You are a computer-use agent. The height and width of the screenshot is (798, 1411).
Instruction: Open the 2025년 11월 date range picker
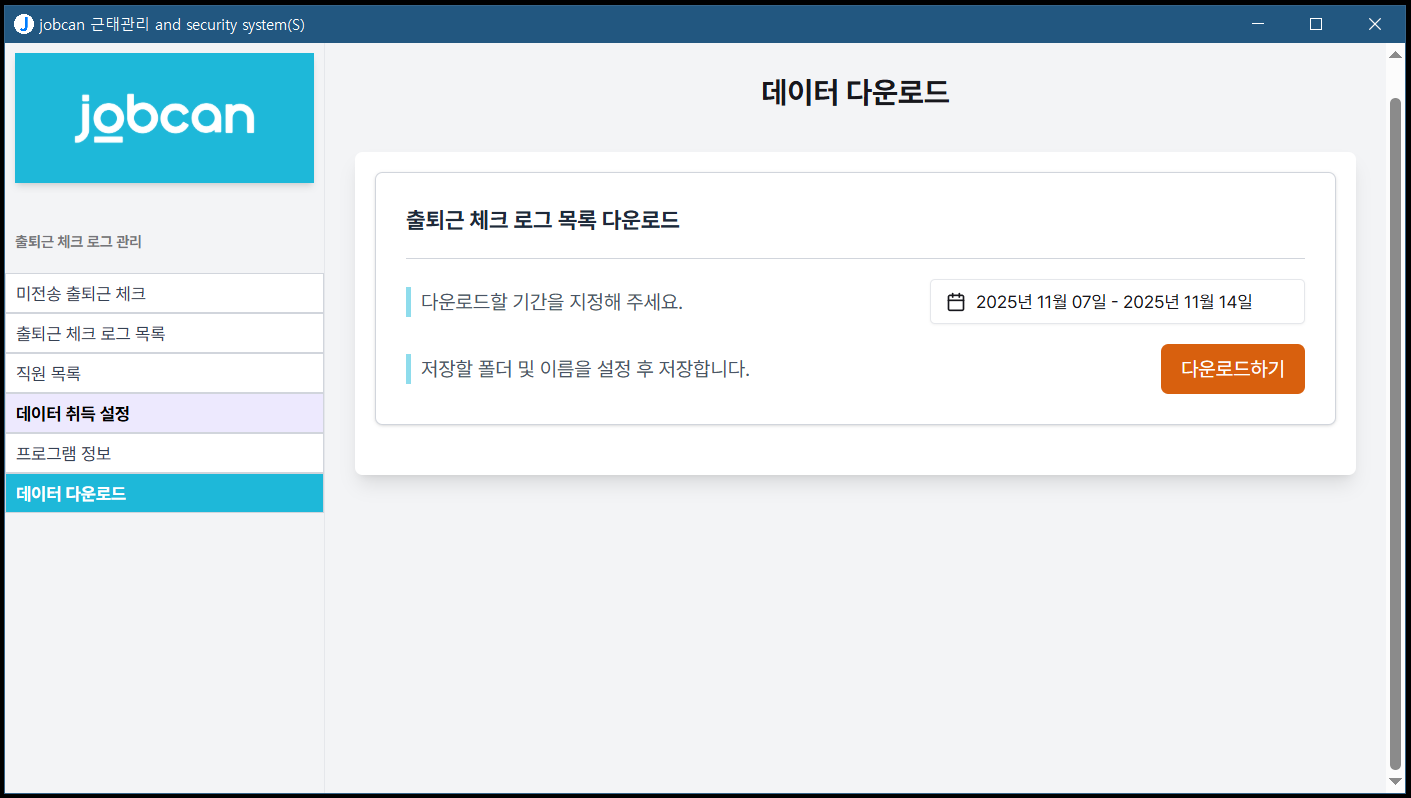(x=1116, y=302)
